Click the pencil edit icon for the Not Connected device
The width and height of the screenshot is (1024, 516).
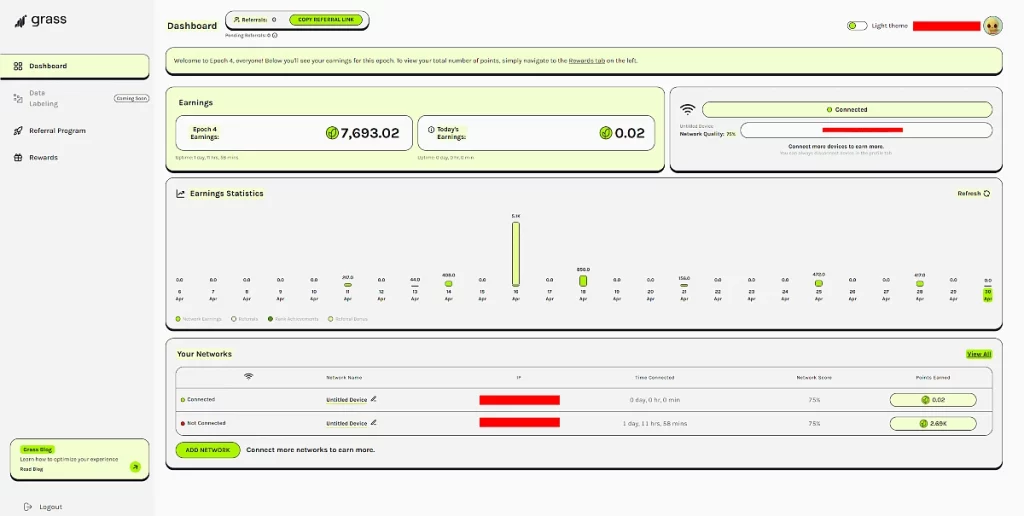pos(374,423)
